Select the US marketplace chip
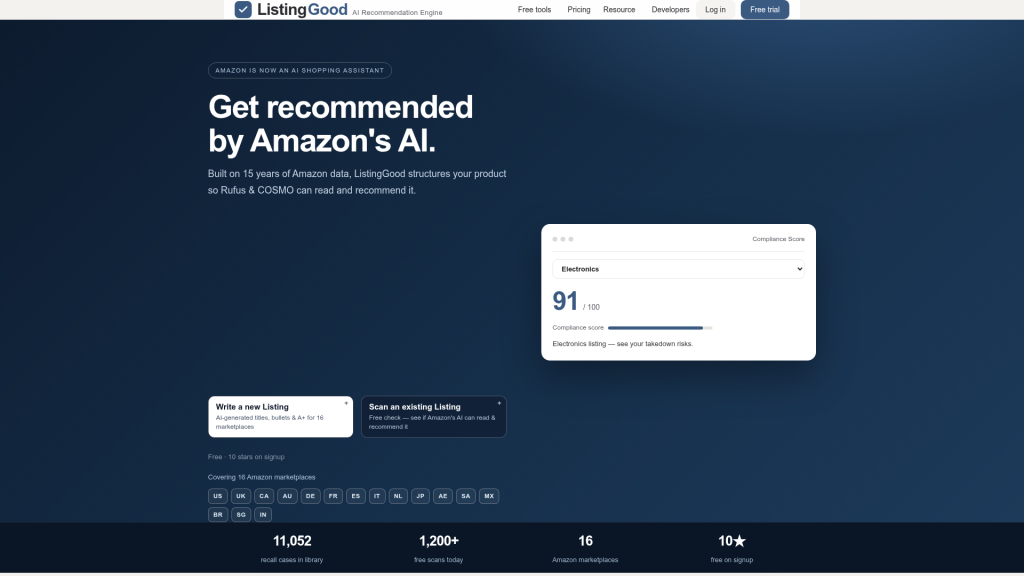 click(217, 496)
